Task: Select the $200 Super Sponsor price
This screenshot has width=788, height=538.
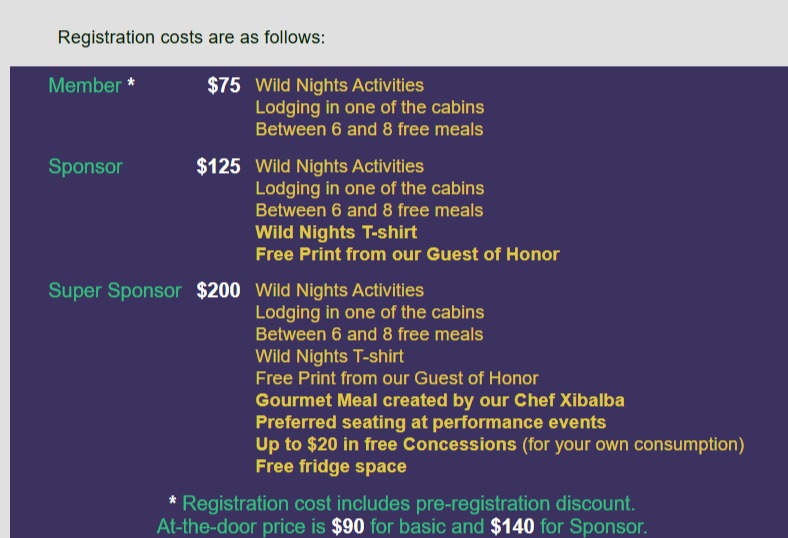Action: tap(218, 291)
